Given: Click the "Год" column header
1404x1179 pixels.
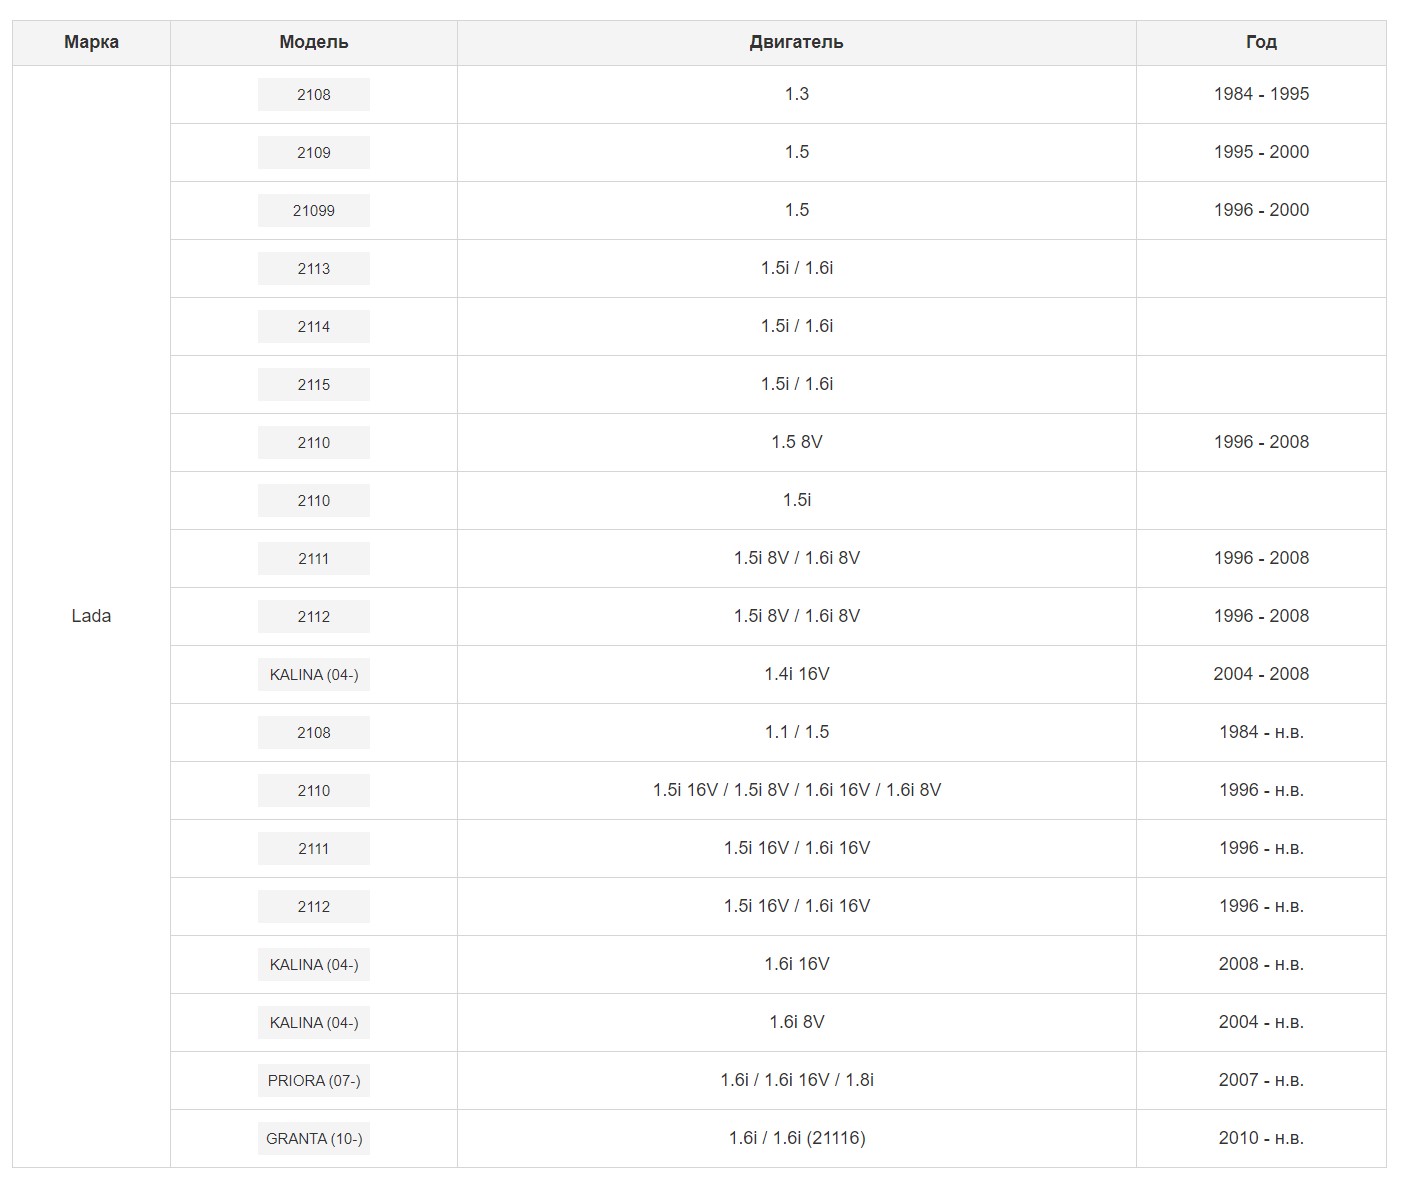Looking at the screenshot, I should [1260, 42].
